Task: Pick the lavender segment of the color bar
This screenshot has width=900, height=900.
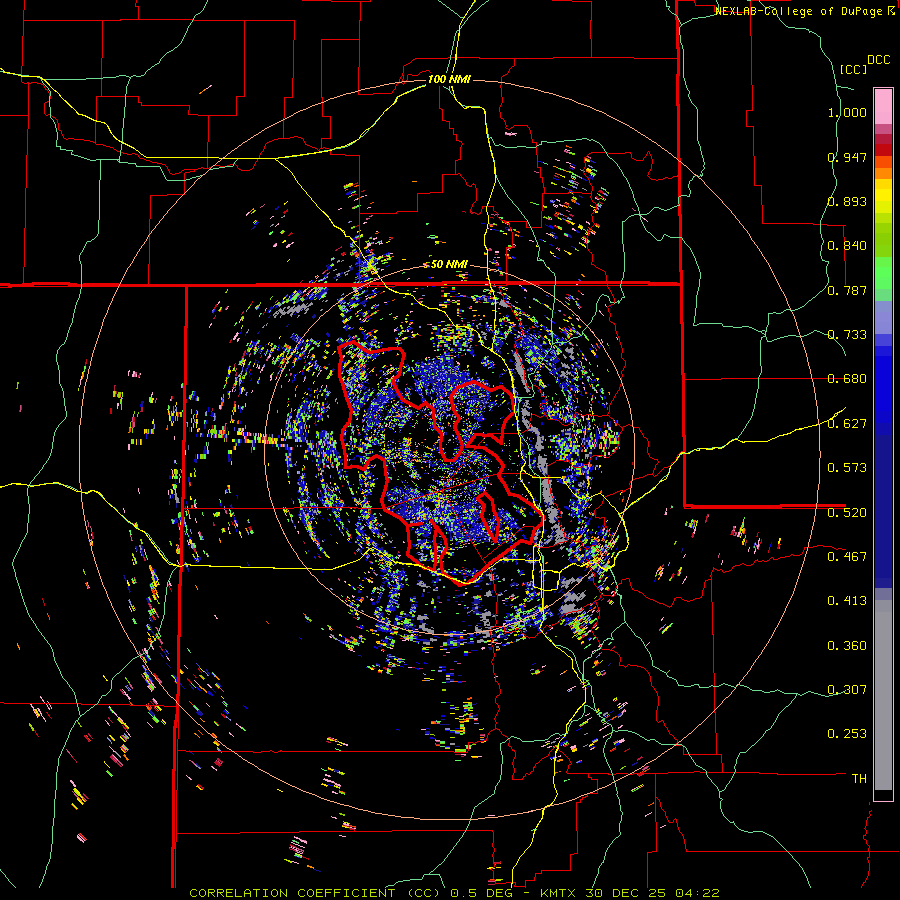Action: pos(883,317)
